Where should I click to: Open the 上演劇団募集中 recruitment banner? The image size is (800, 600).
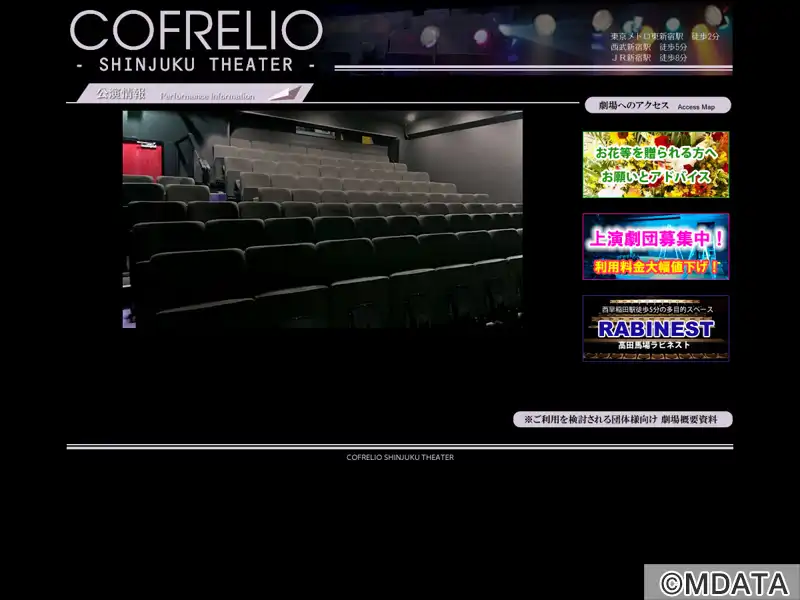(656, 246)
